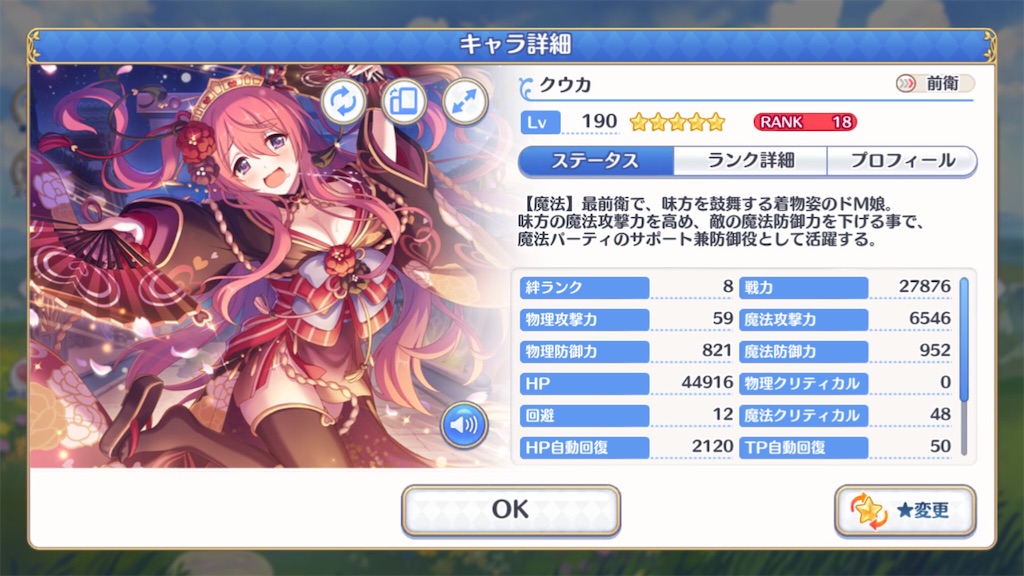The image size is (1024, 576).
Task: Tap the circular refresh arrows icon
Action: pyautogui.click(x=343, y=101)
